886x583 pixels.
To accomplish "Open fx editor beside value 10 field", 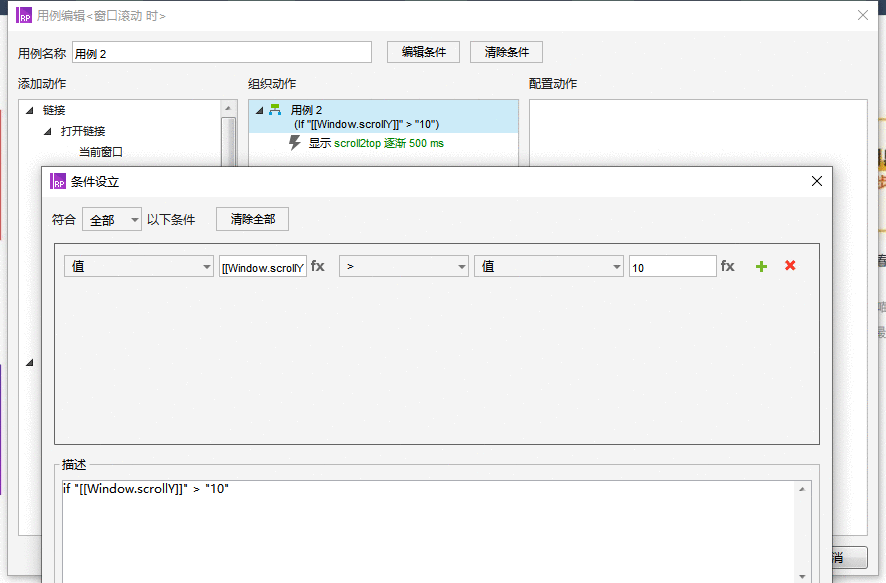I will click(x=727, y=266).
